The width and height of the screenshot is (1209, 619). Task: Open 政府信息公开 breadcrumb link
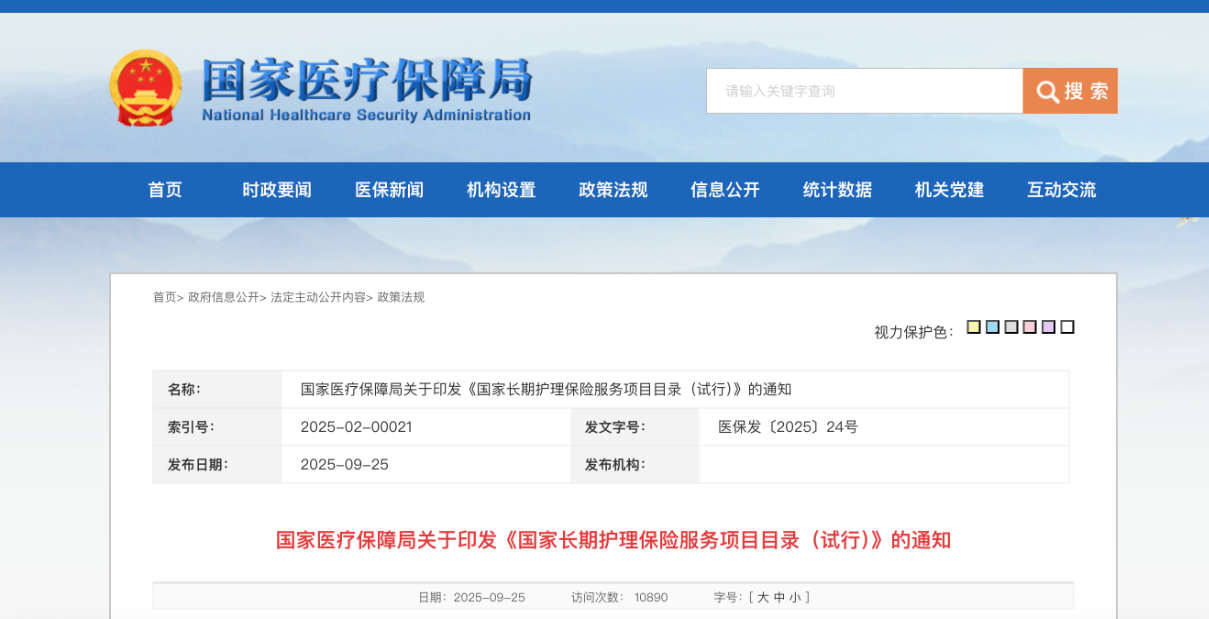point(223,297)
